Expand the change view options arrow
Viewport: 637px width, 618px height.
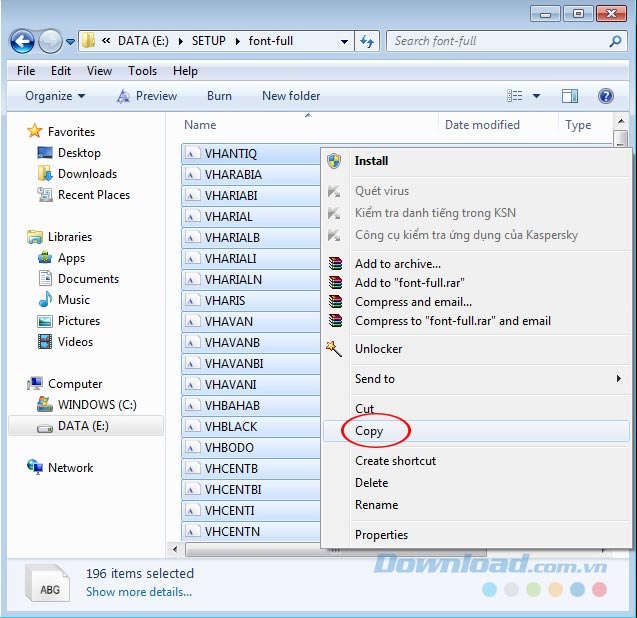[536, 96]
